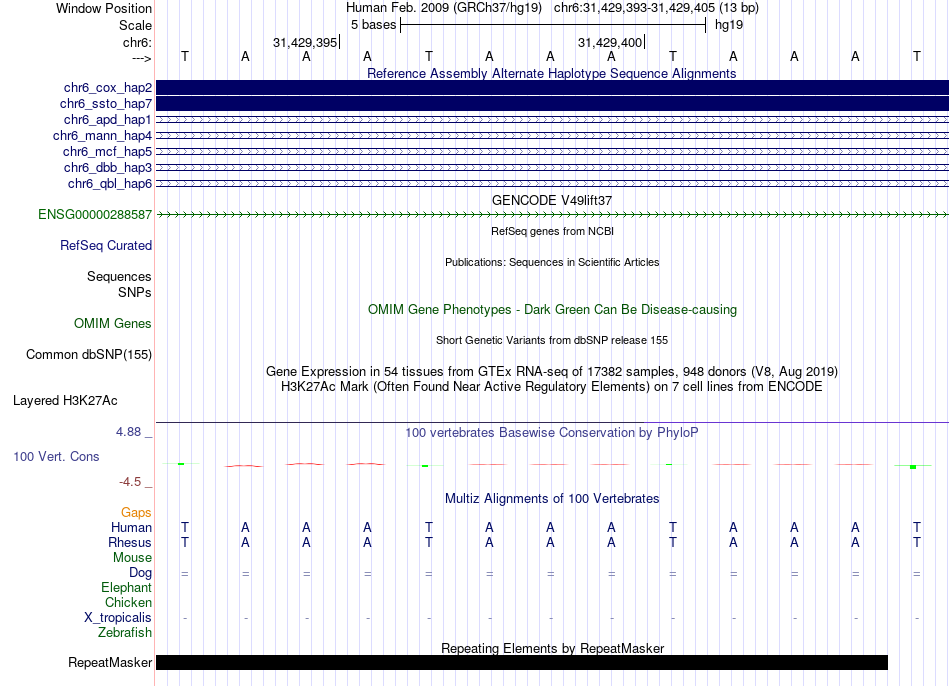Click the RefSeq genes from NCBI title
The height and width of the screenshot is (686, 950).
point(552,231)
